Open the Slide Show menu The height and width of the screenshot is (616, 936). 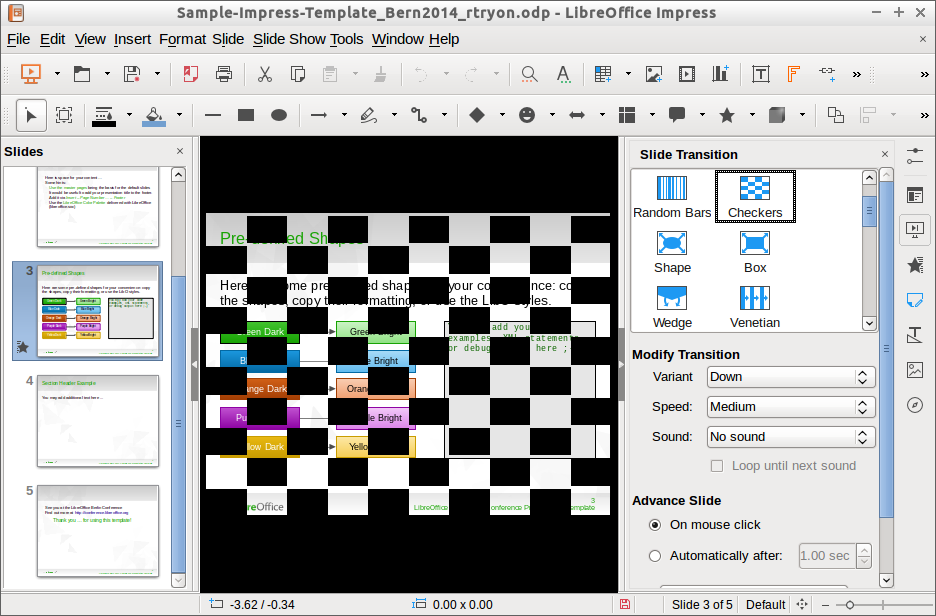pyautogui.click(x=295, y=39)
